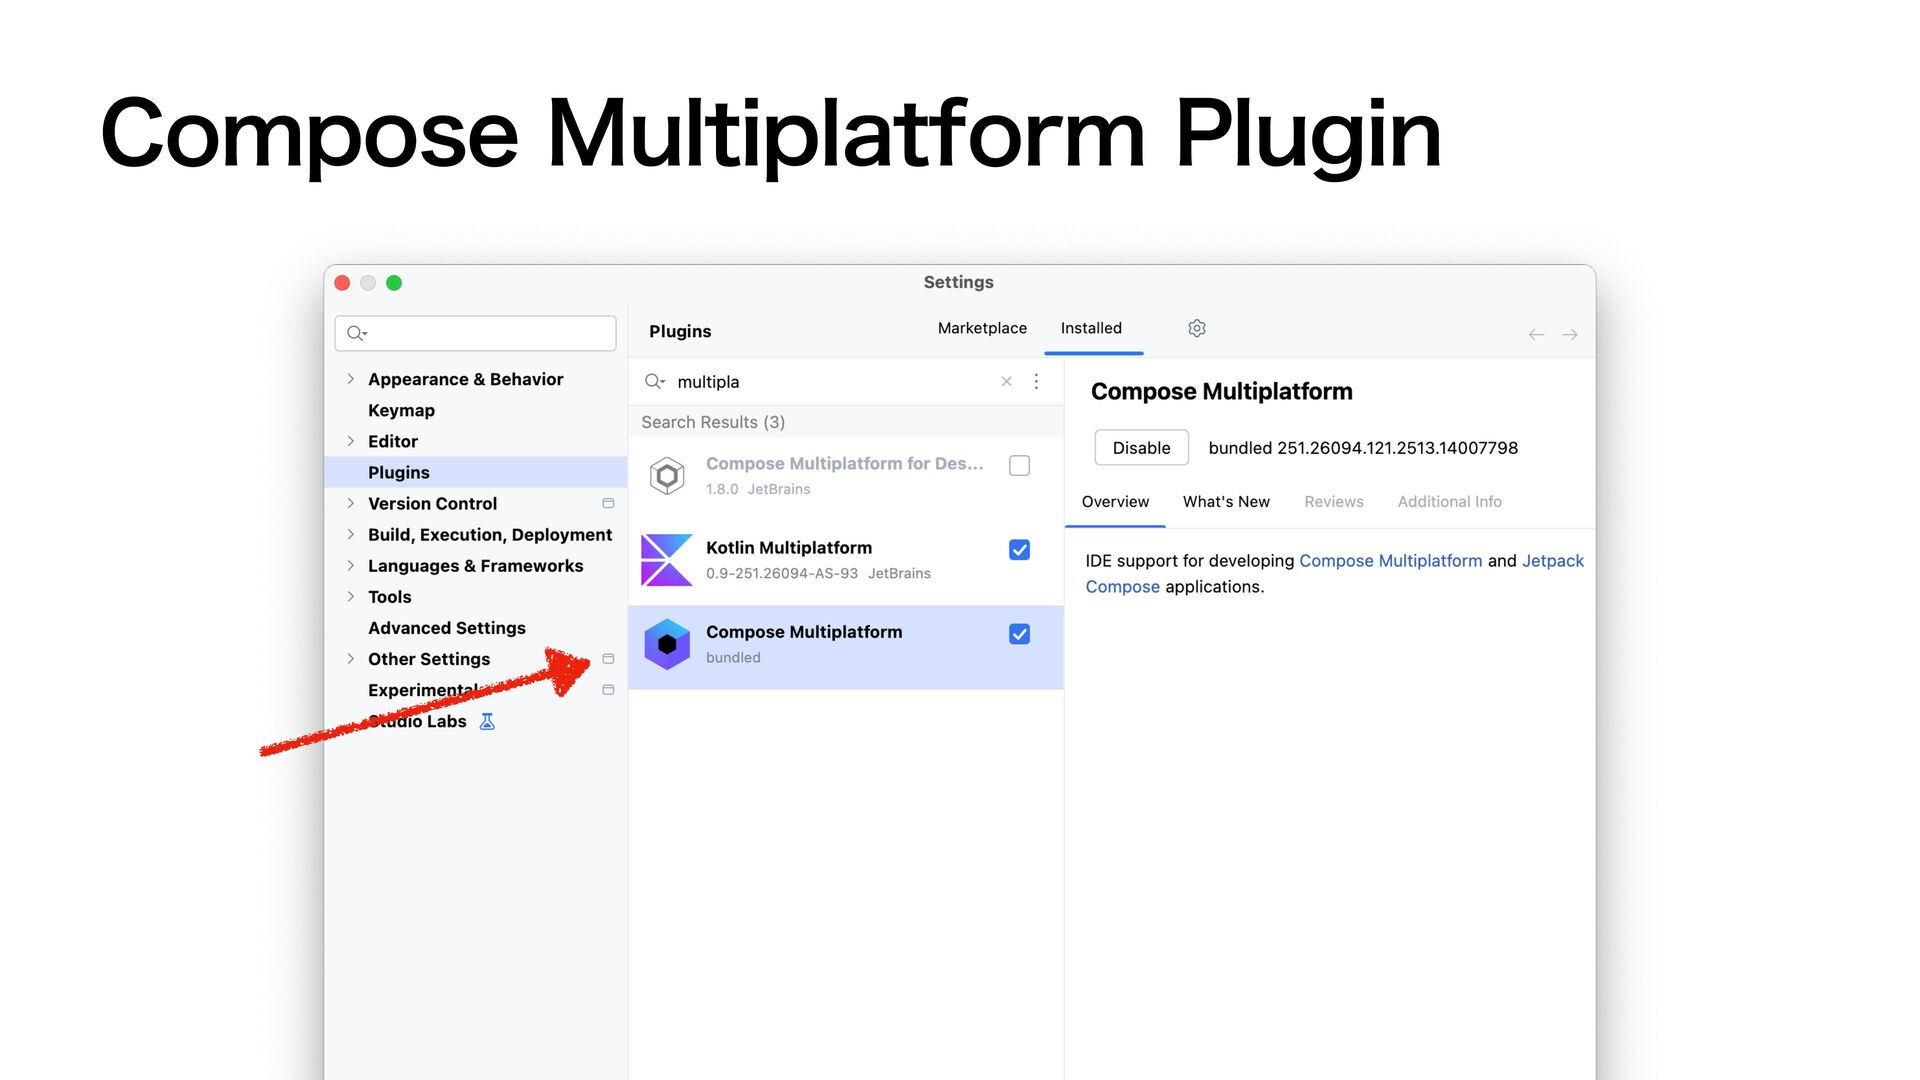Open the What's New tab
Screen dimensions: 1920x1080
click(x=1226, y=501)
